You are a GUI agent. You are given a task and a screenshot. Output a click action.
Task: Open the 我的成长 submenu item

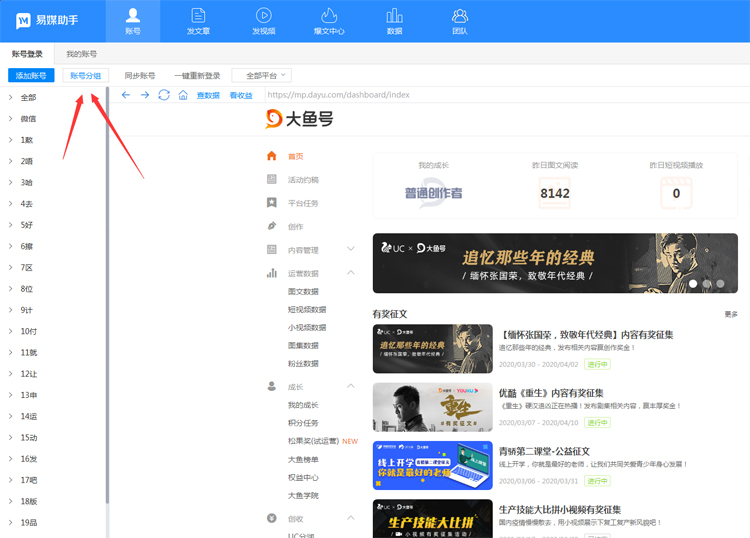point(303,405)
